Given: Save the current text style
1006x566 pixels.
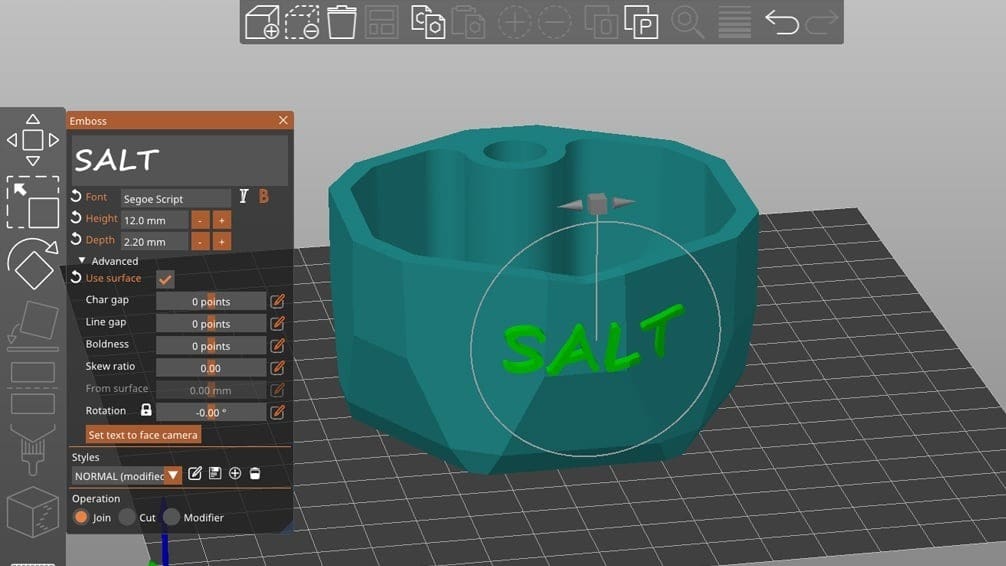Looking at the screenshot, I should (x=215, y=474).
